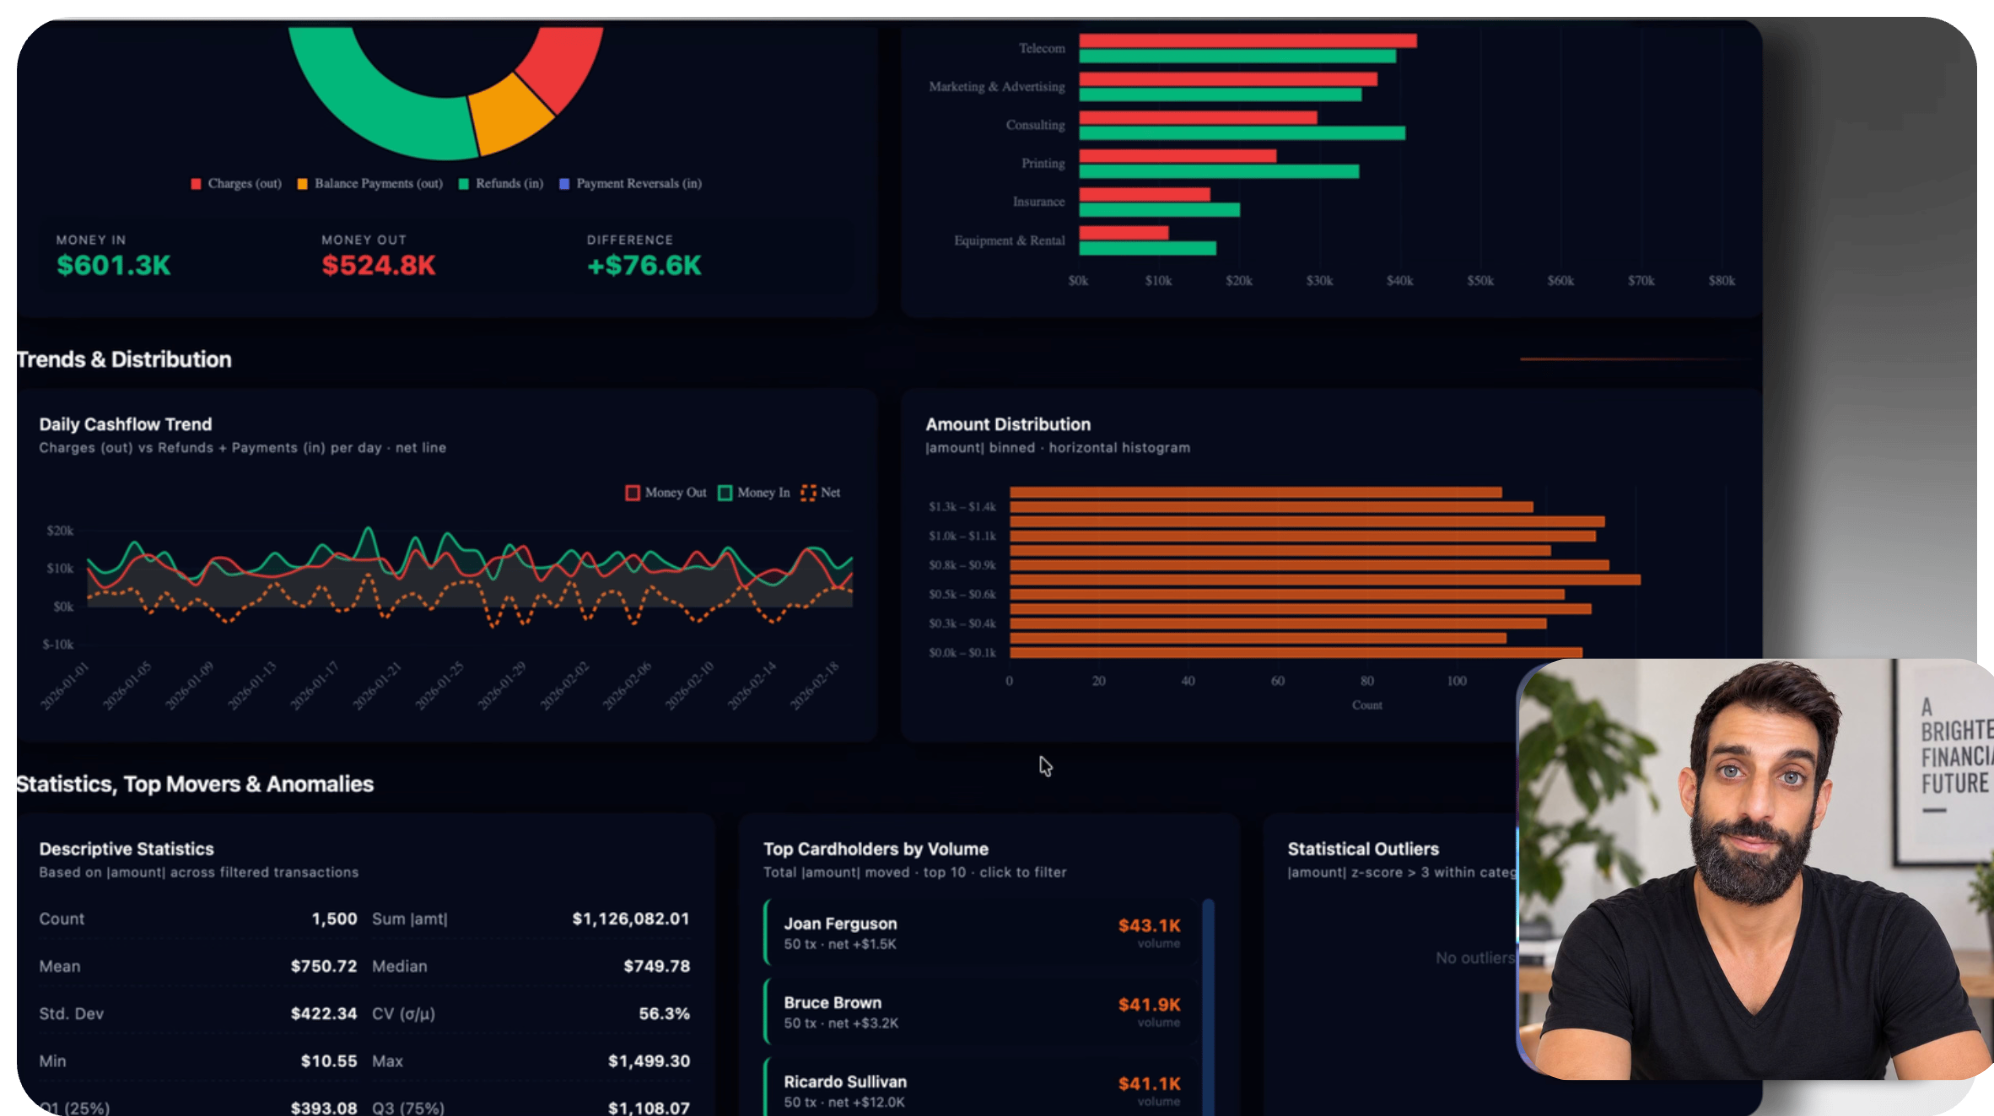Hide the Money Out series in cashflow legend
The width and height of the screenshot is (1994, 1116).
[x=666, y=493]
